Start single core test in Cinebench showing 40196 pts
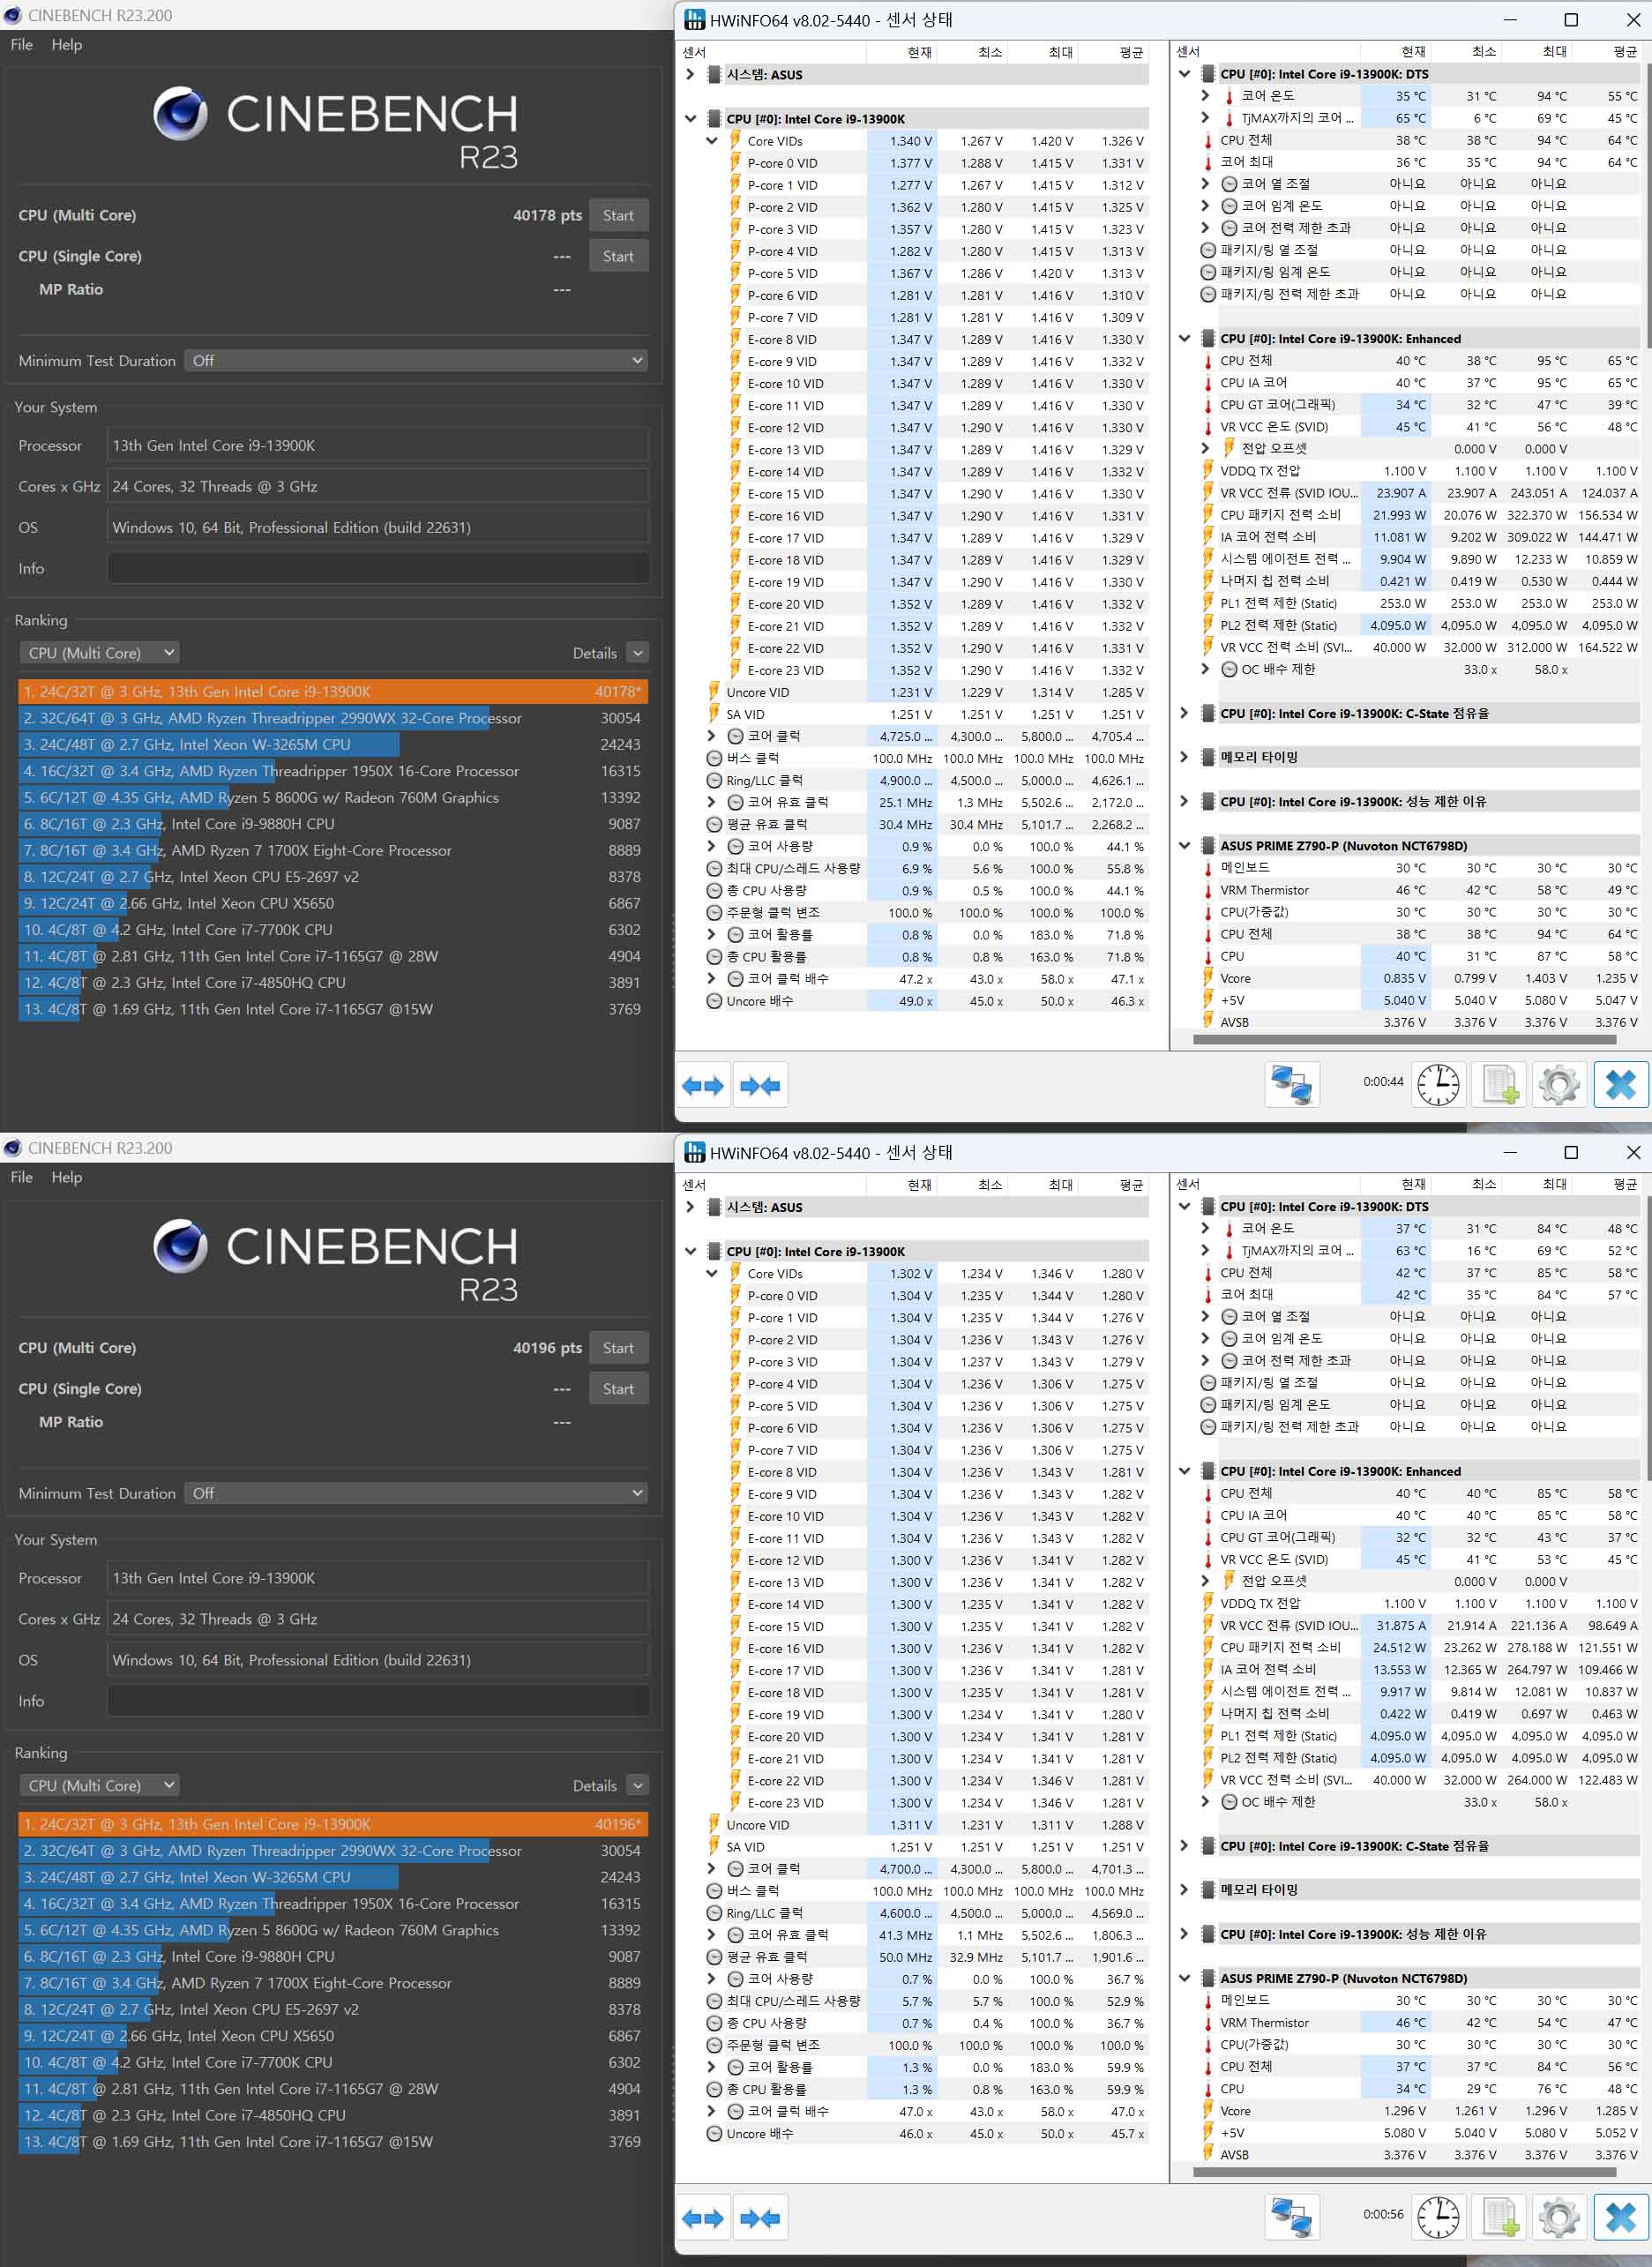This screenshot has height=2267, width=1652. [618, 1389]
